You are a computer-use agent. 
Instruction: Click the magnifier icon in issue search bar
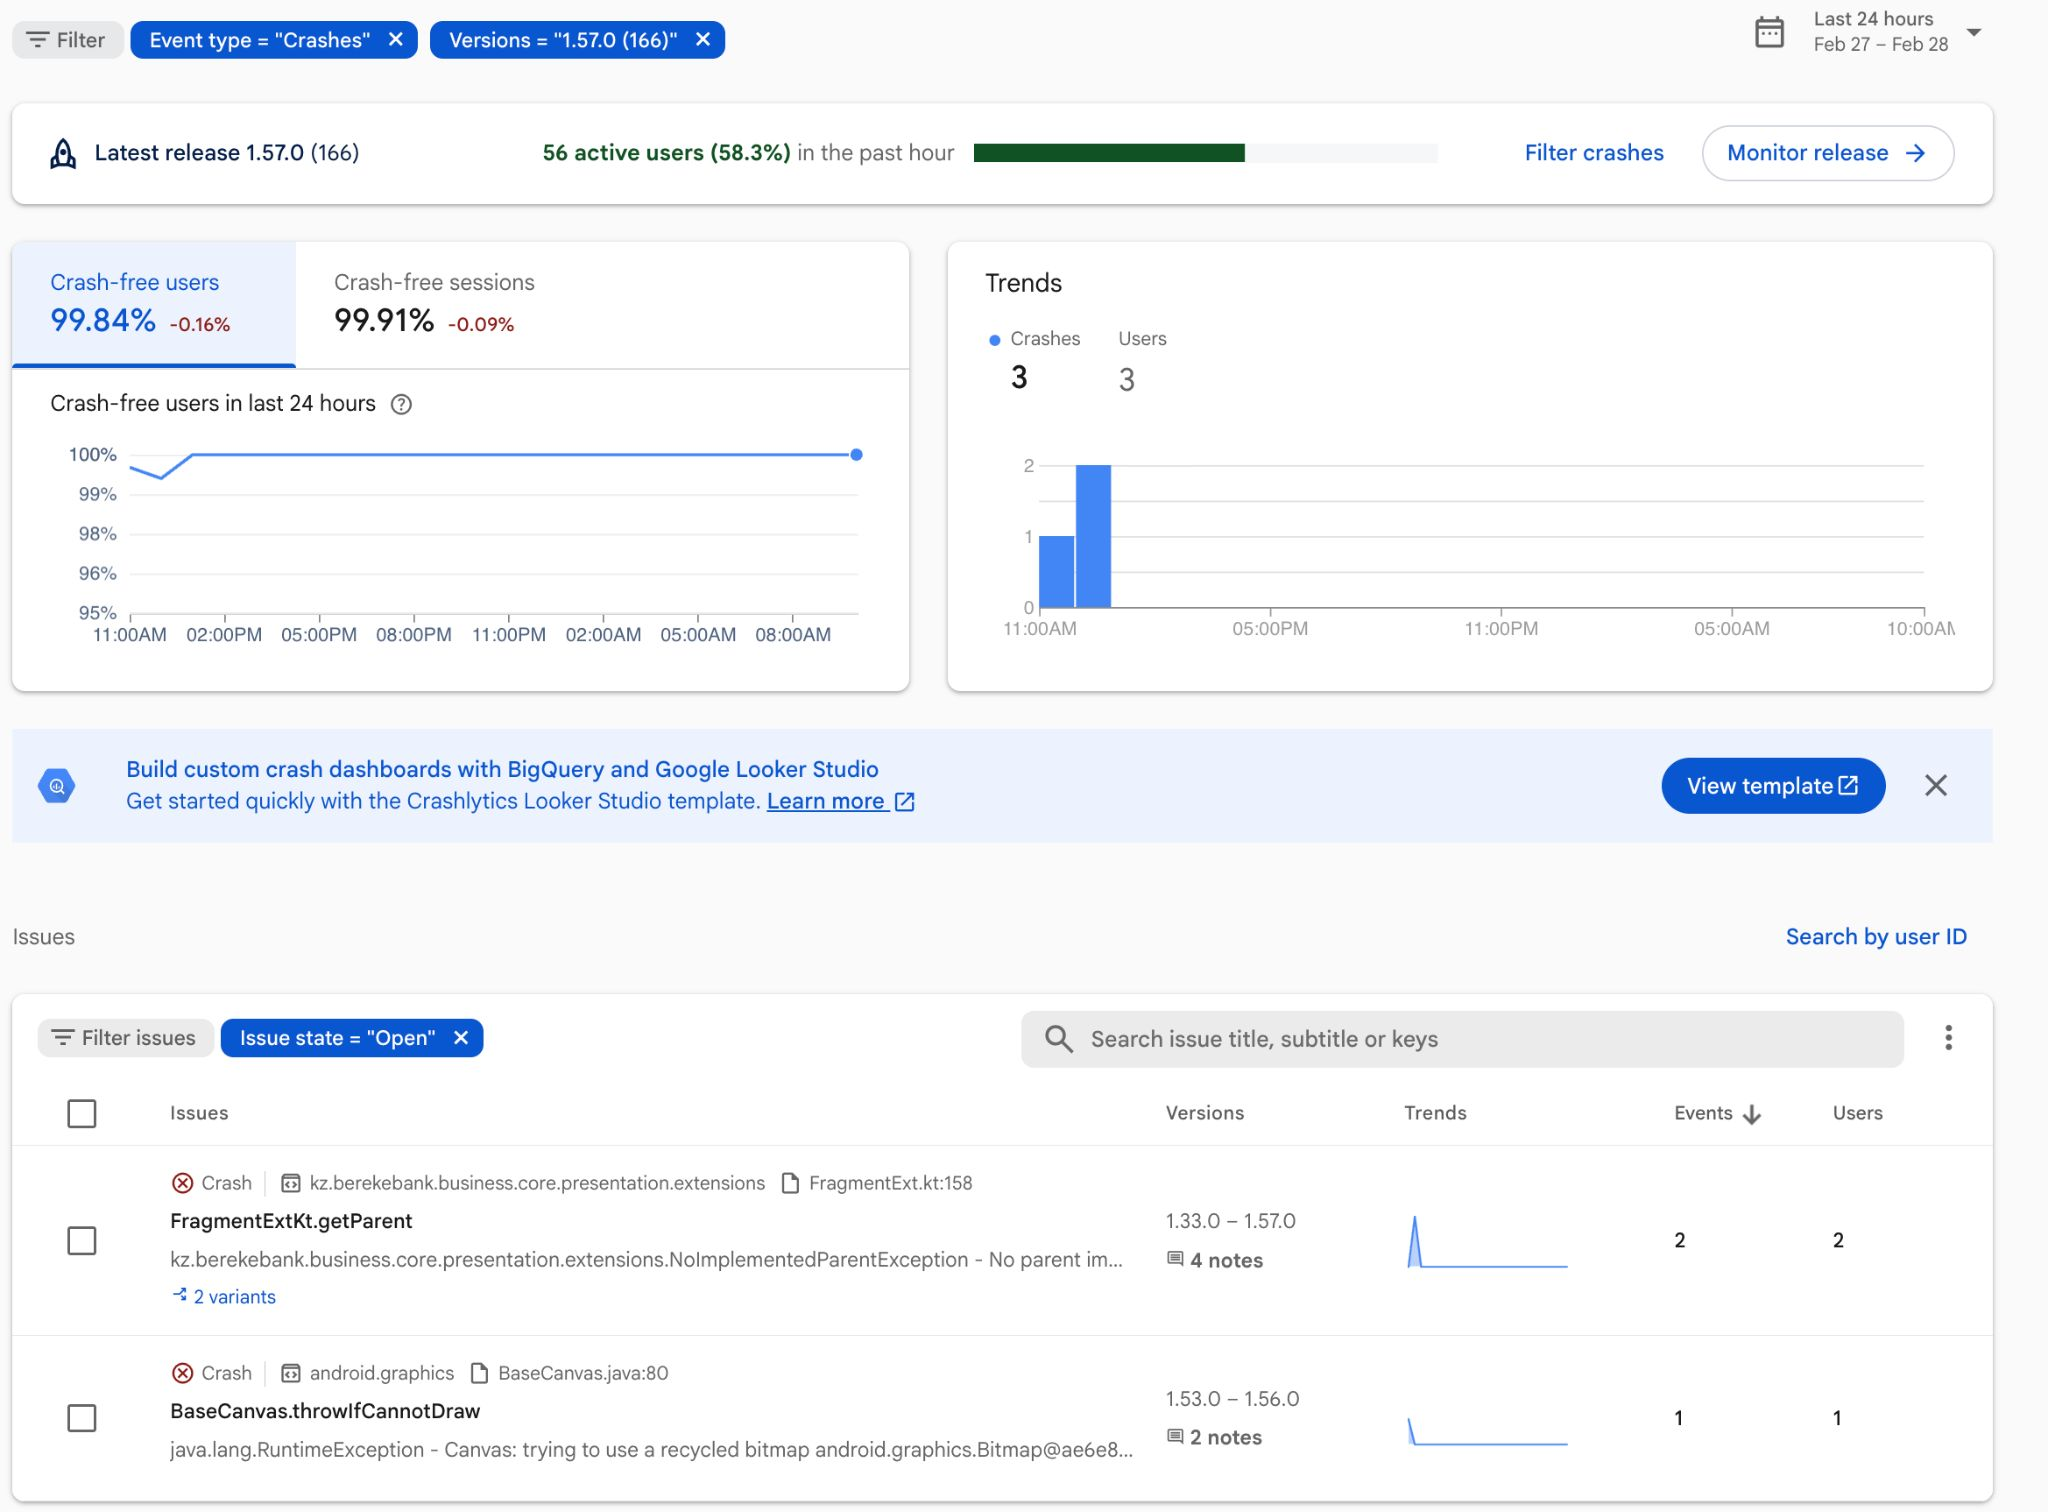(1057, 1039)
